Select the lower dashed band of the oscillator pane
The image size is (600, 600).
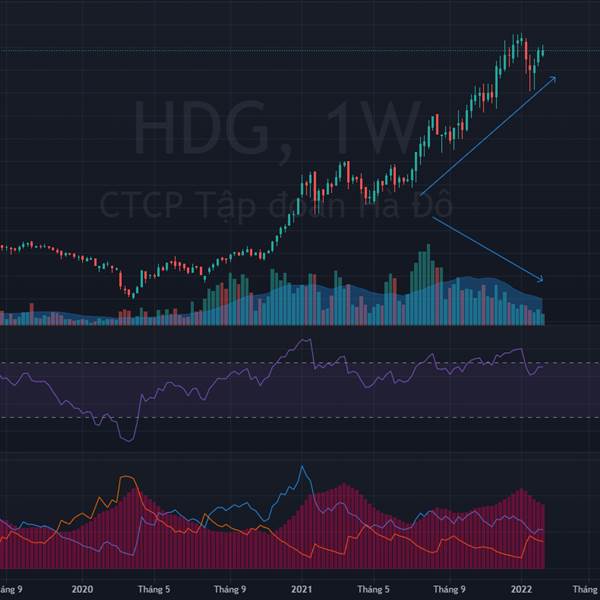(x=300, y=417)
